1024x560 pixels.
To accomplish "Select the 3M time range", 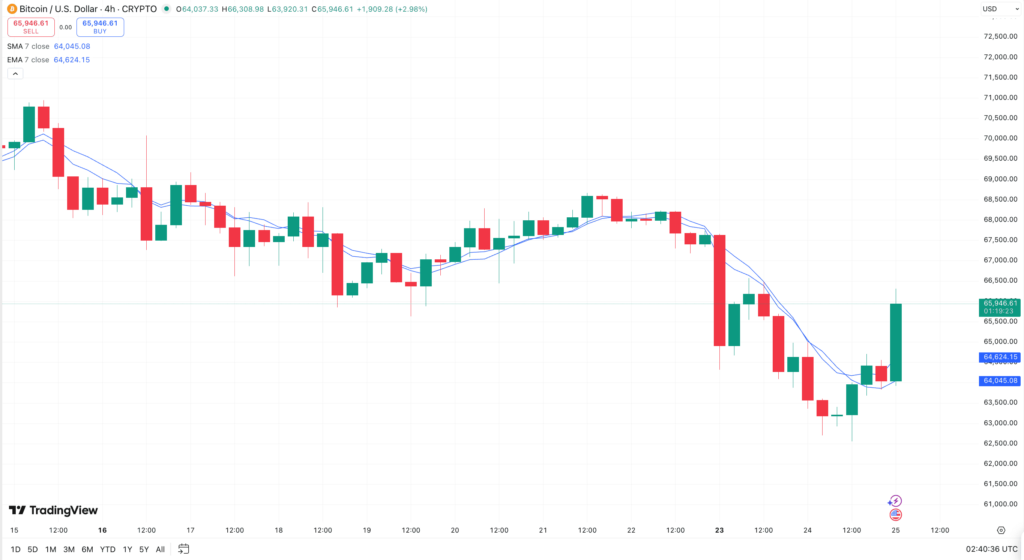I will coord(69,549).
